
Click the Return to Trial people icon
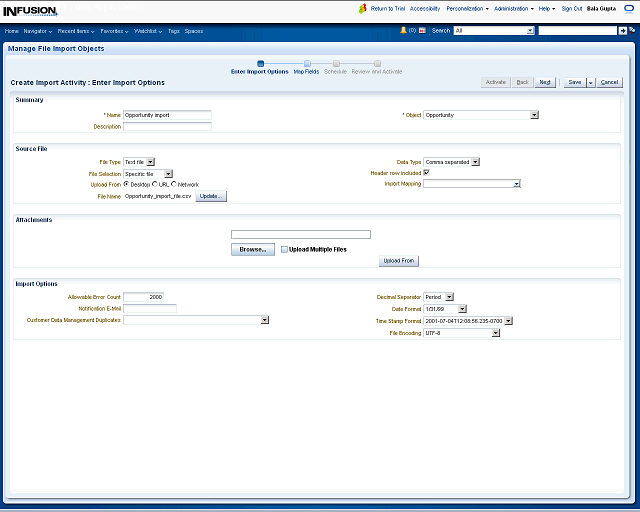point(363,8)
